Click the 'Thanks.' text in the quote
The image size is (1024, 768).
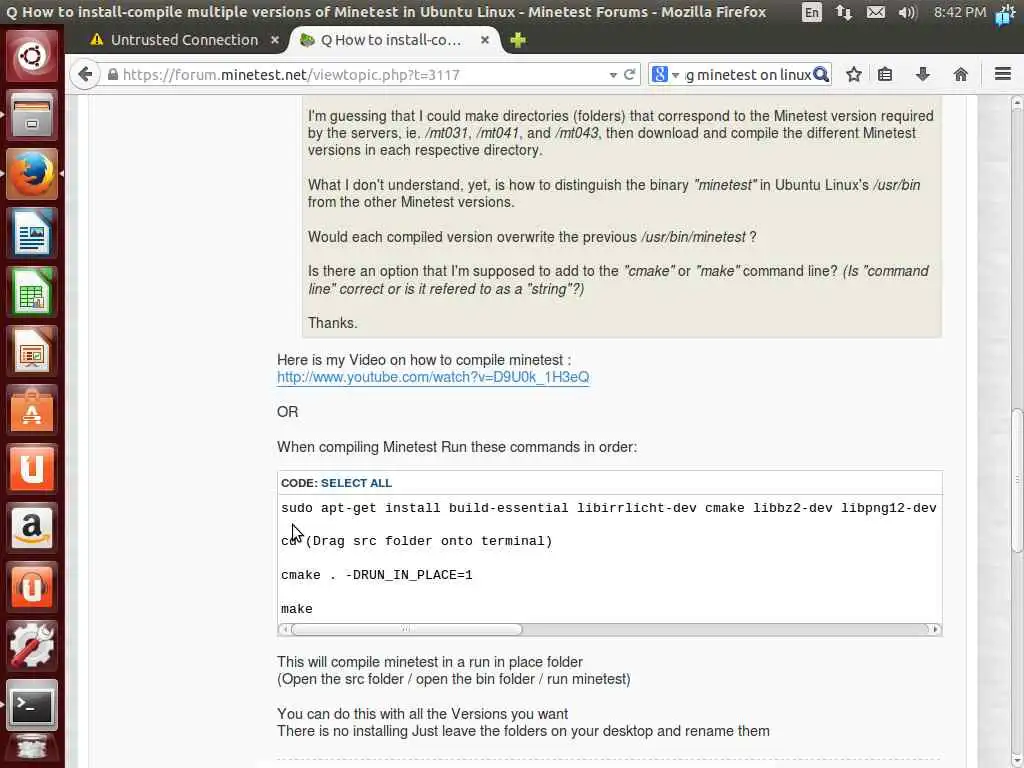coord(332,323)
